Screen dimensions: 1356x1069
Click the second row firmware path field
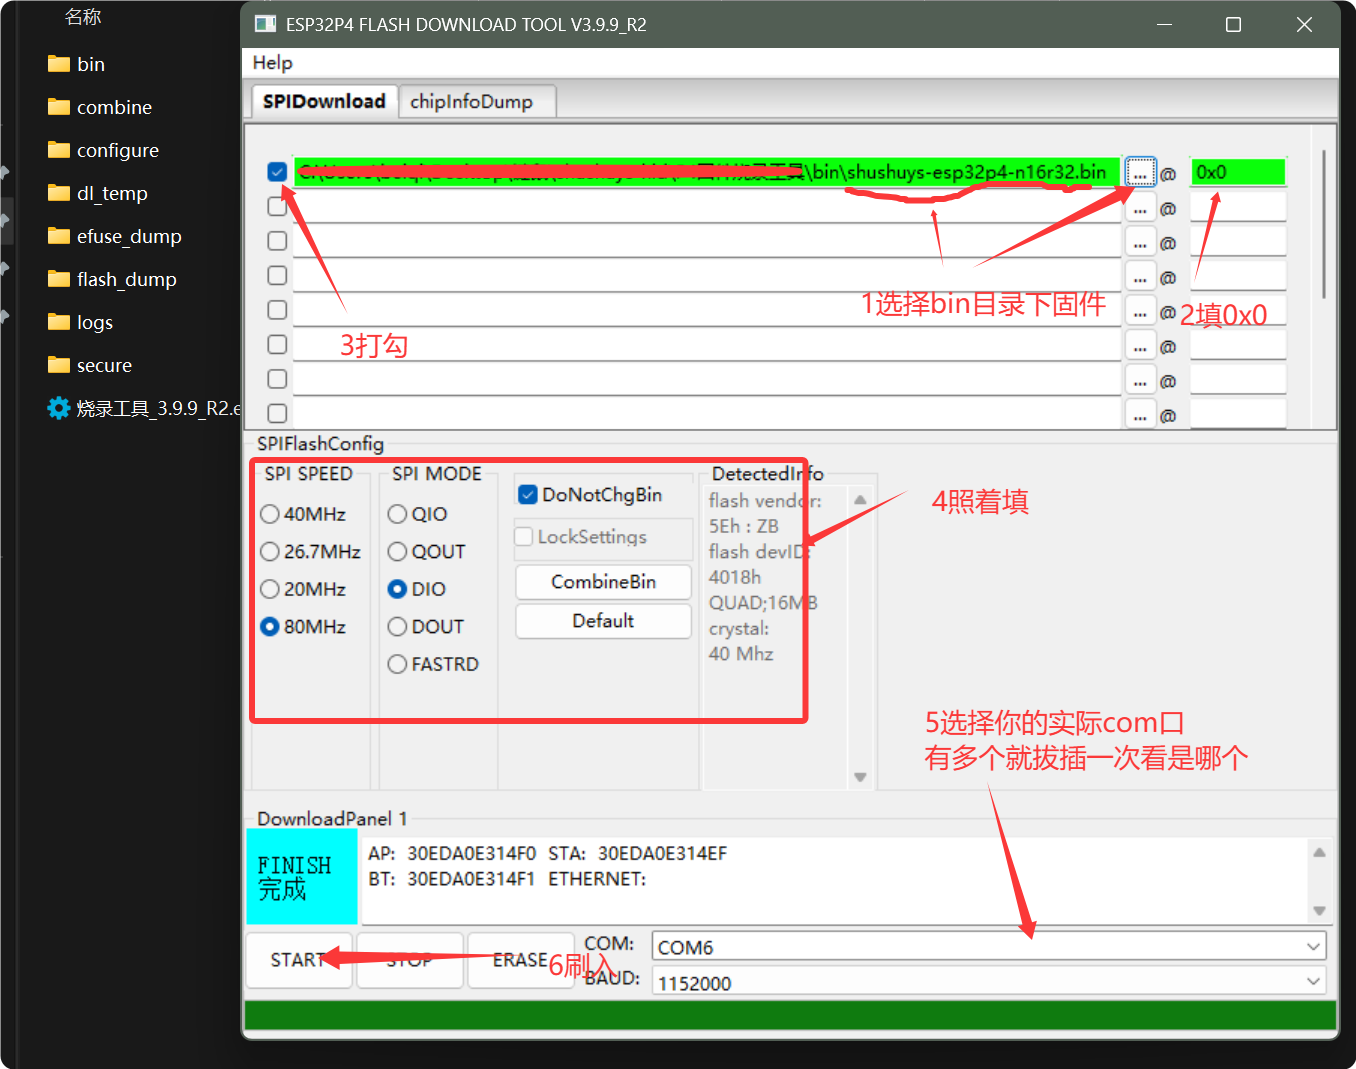tap(707, 207)
